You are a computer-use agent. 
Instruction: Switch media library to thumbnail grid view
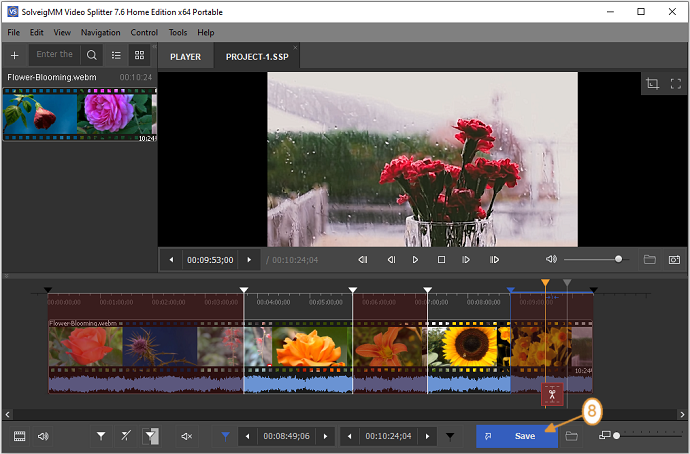pos(139,55)
